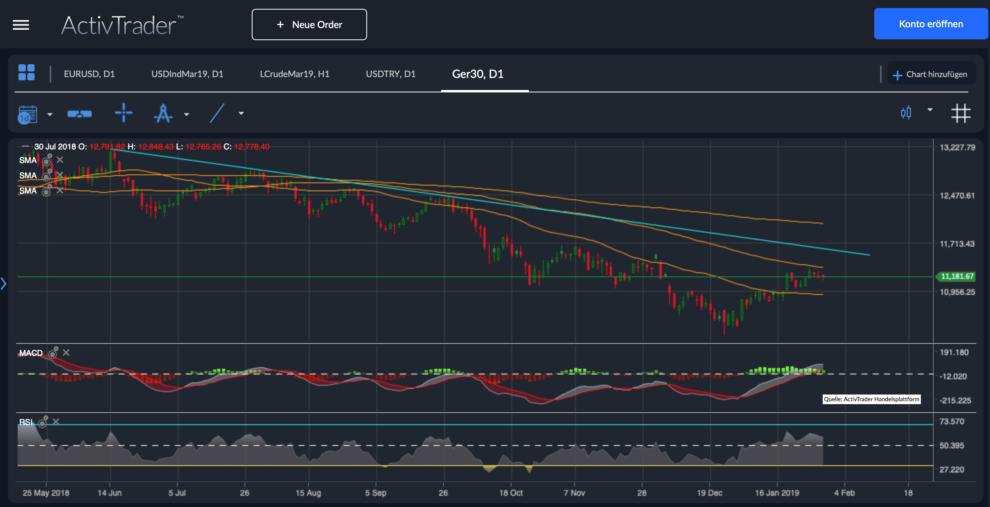
Task: Click the RSI 27.220 axis value
Action: click(953, 470)
